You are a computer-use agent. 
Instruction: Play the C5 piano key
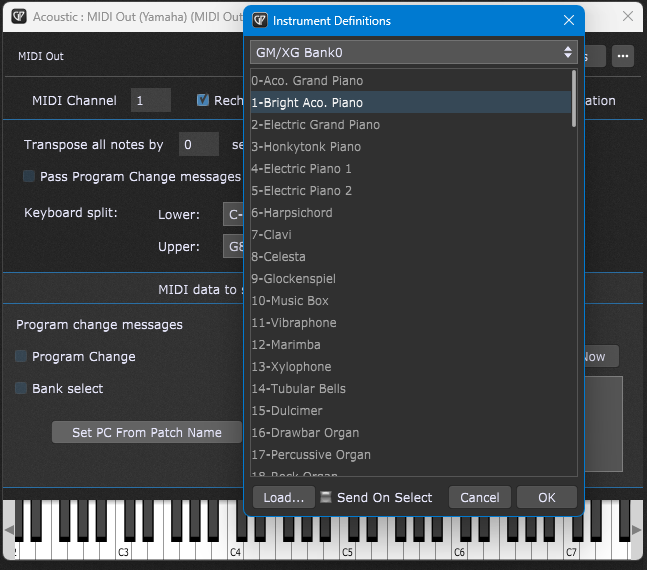tap(347, 551)
